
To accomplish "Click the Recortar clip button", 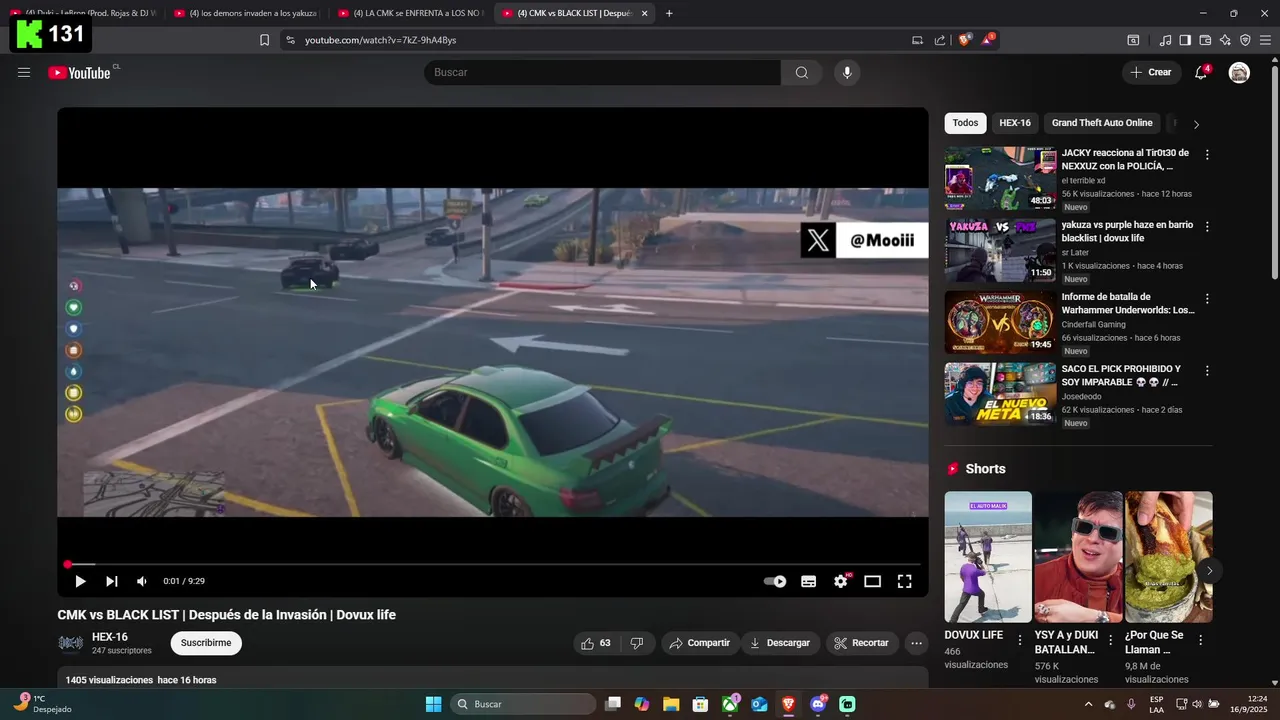I will [862, 643].
